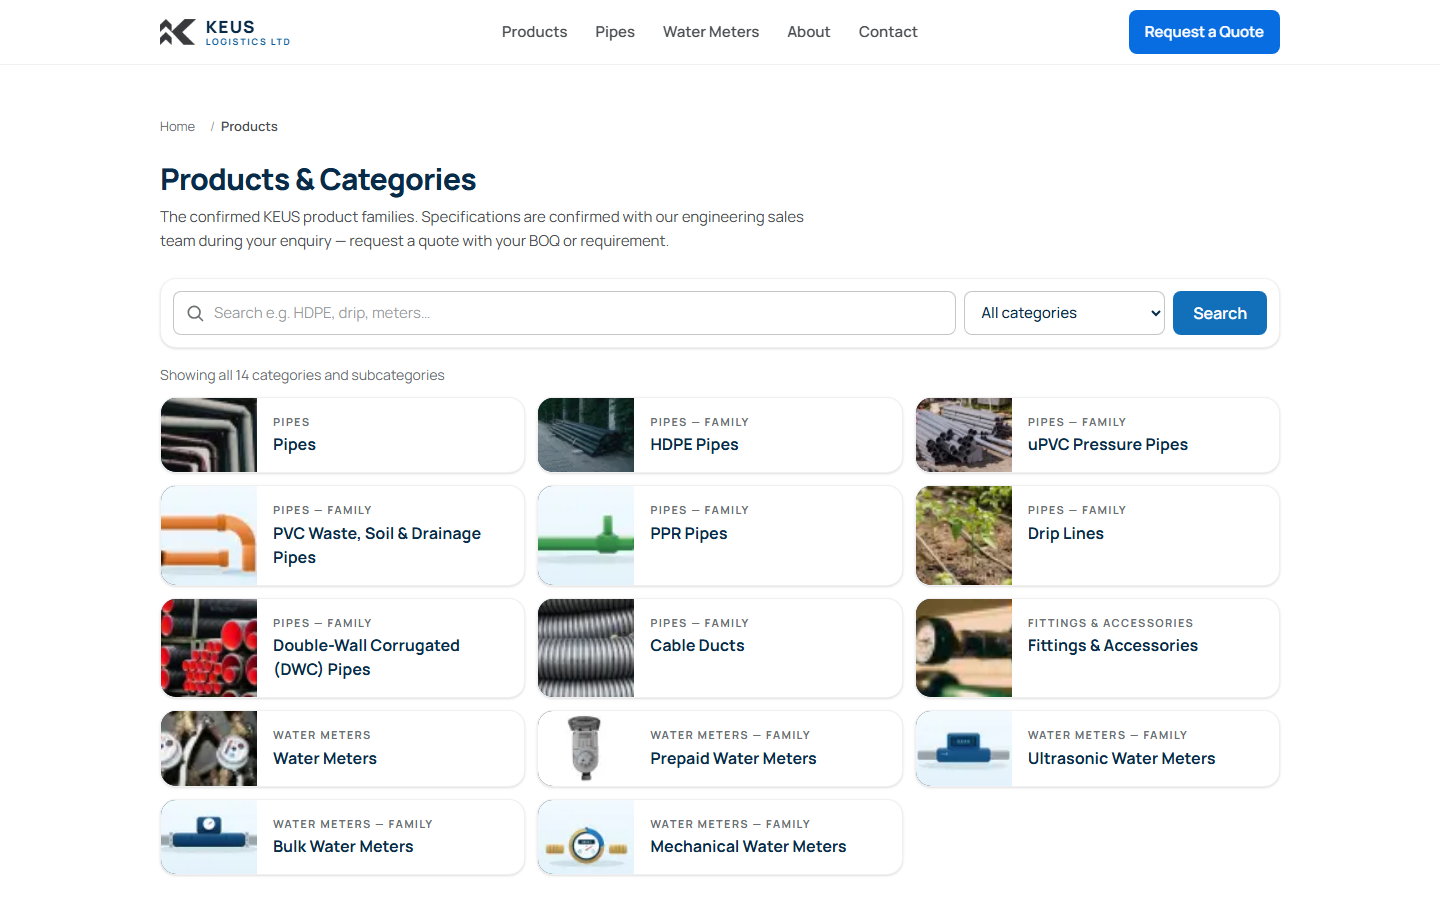
Task: Click the Prepaid Water Meters thumbnail
Action: click(586, 749)
